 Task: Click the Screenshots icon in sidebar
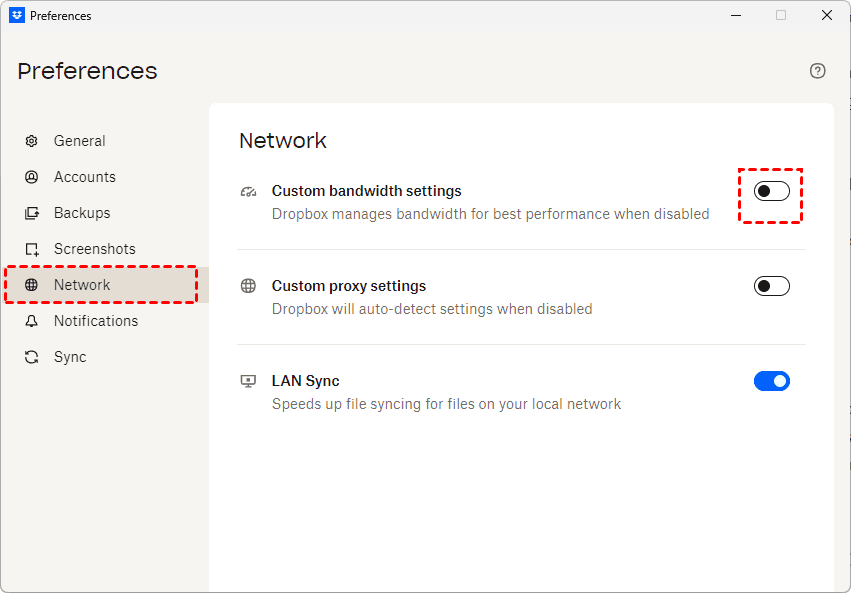pos(32,249)
